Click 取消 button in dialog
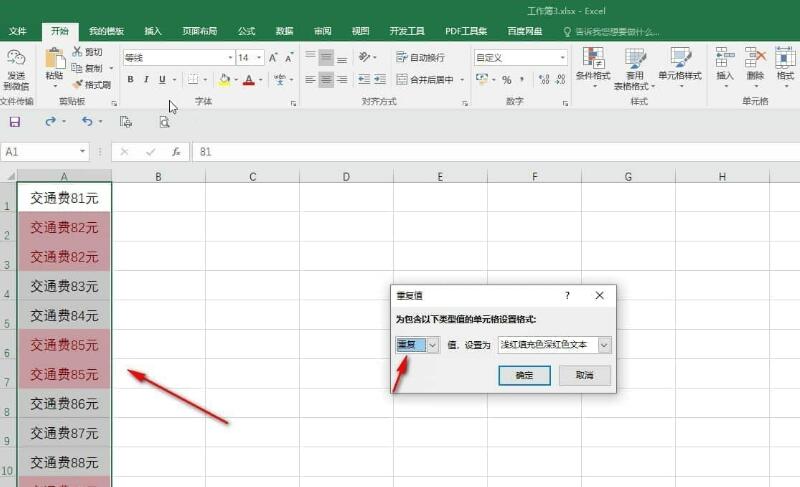 pyautogui.click(x=584, y=375)
